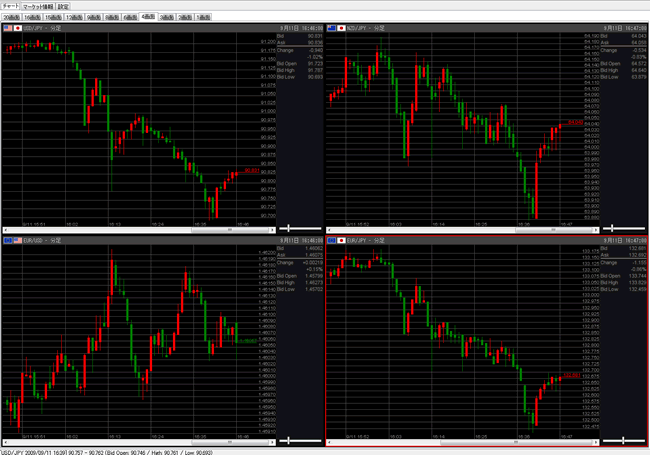Click the USD/JPY chart zoom slider
The height and width of the screenshot is (455, 650).
point(300,228)
